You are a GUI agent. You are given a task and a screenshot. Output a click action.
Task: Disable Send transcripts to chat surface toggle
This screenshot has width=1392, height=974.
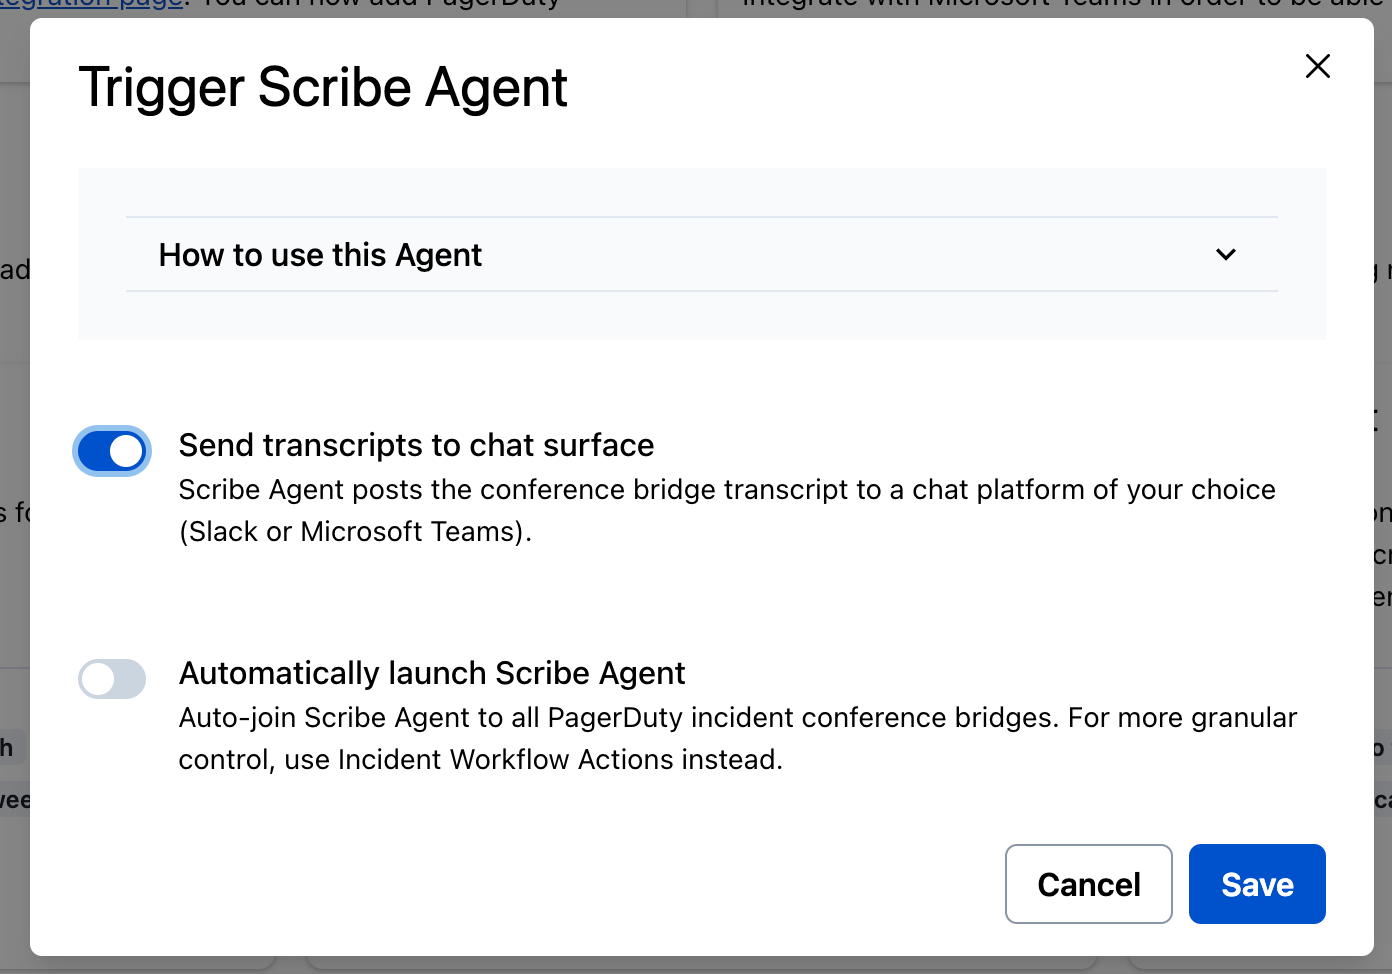coord(112,451)
